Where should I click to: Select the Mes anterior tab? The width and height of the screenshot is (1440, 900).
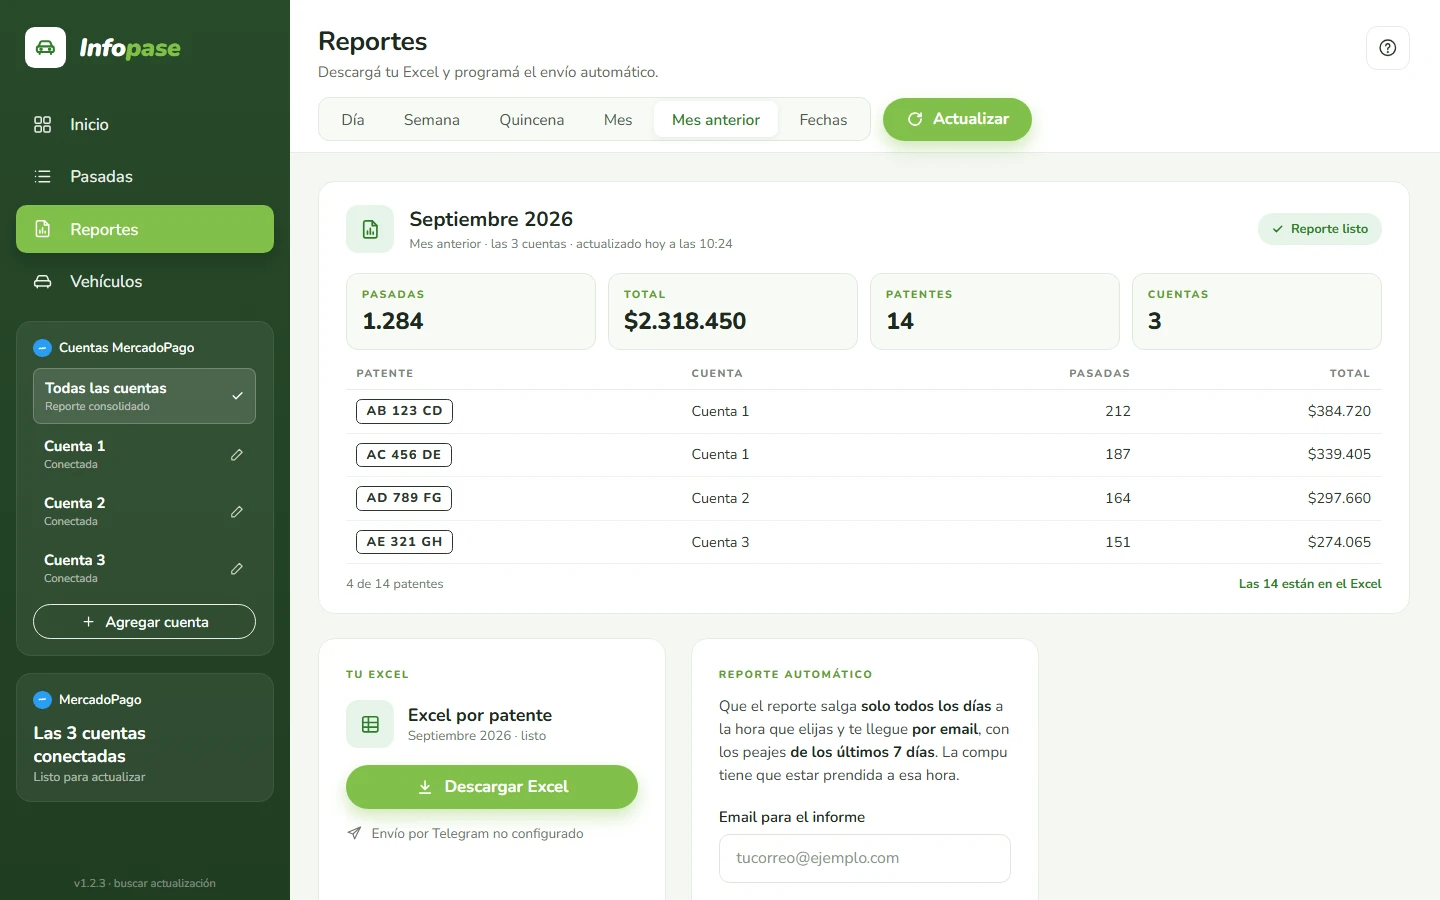pyautogui.click(x=716, y=120)
